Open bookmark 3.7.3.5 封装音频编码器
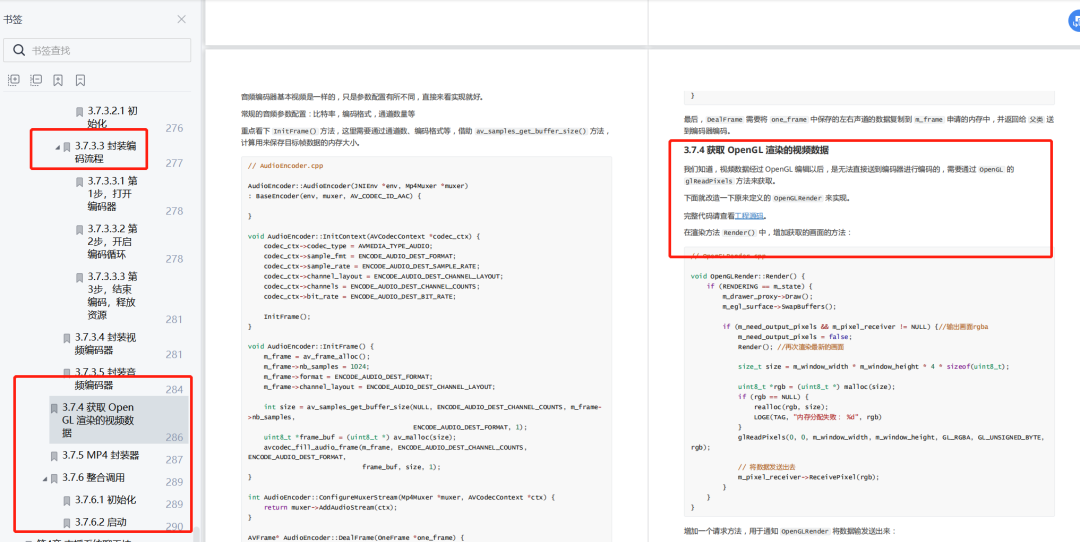Screen dimensions: 1080x542 [105, 378]
